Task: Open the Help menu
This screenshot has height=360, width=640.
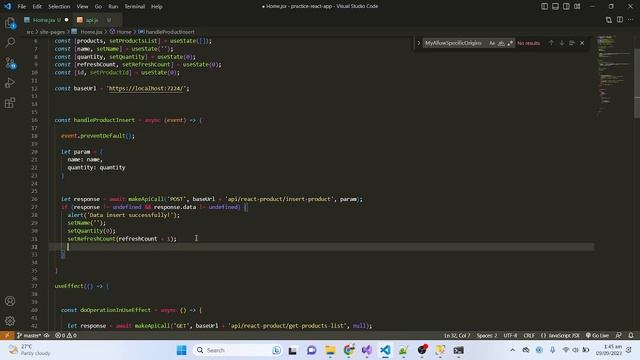Action: (157, 7)
